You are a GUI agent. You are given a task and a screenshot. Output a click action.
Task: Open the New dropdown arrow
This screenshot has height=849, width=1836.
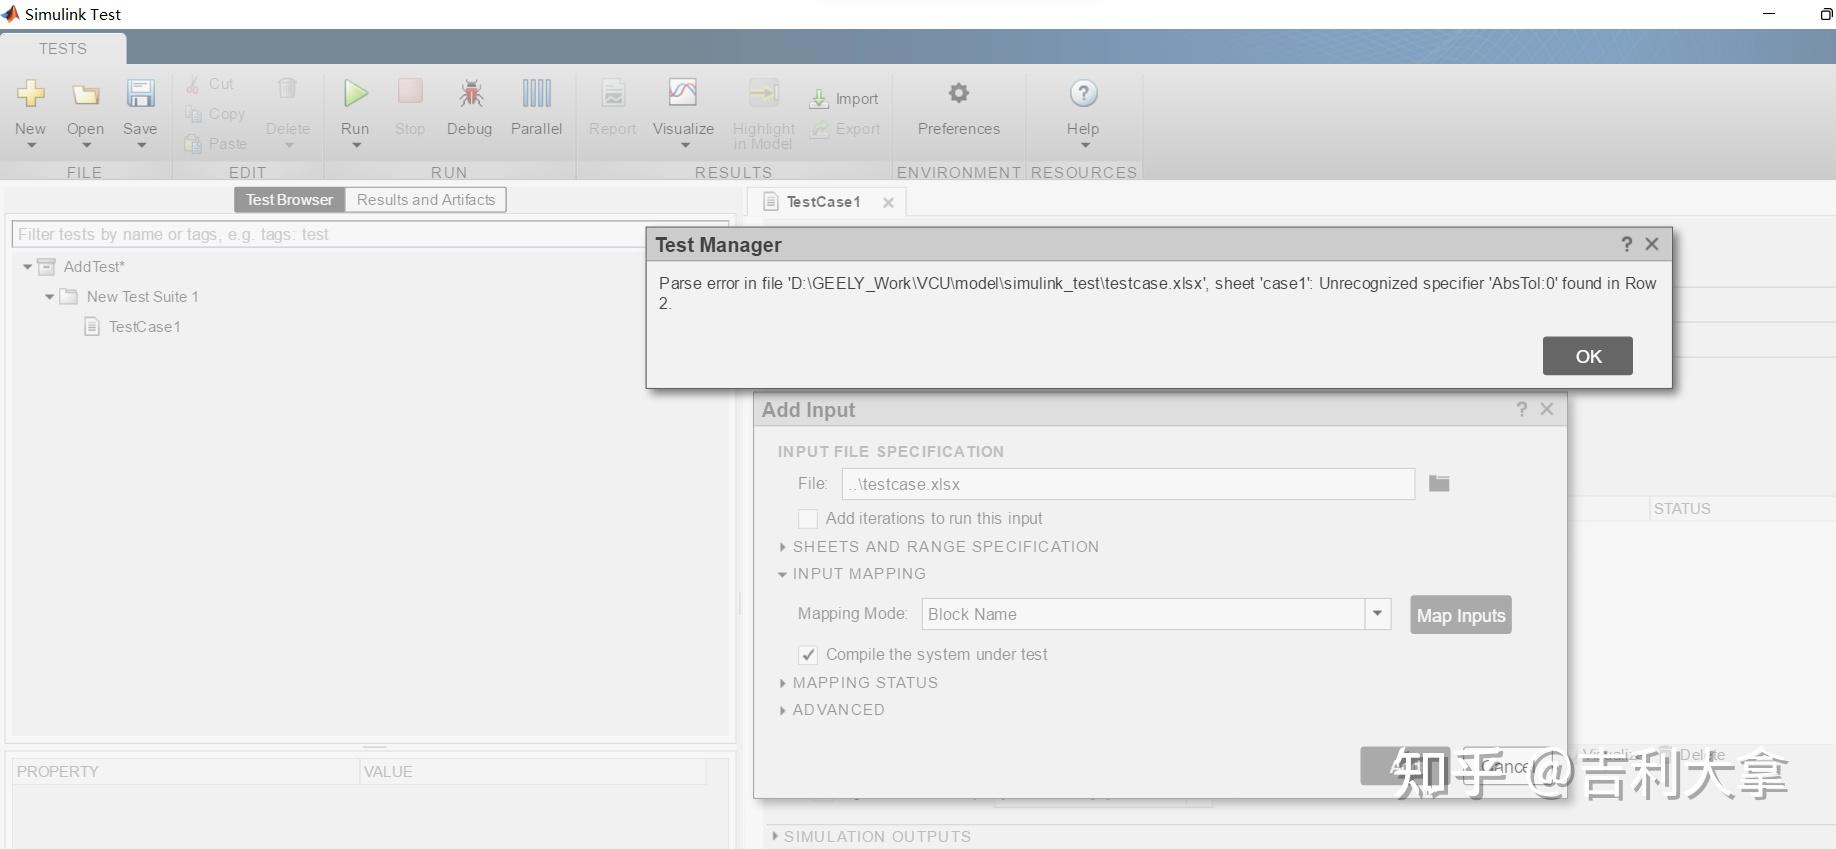(x=31, y=146)
